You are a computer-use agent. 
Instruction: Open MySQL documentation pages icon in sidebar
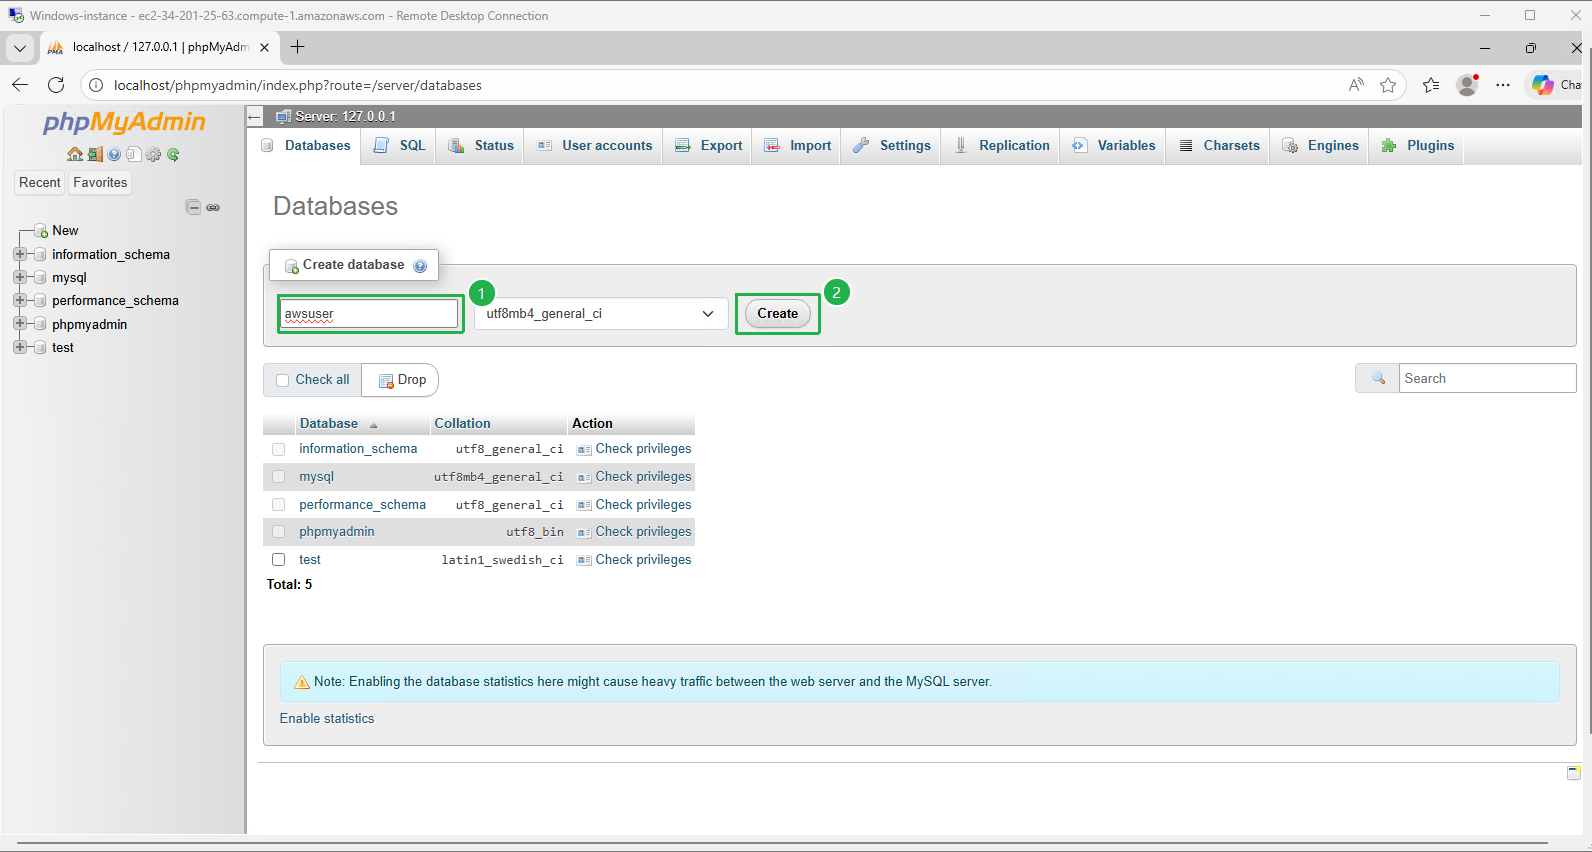(134, 154)
